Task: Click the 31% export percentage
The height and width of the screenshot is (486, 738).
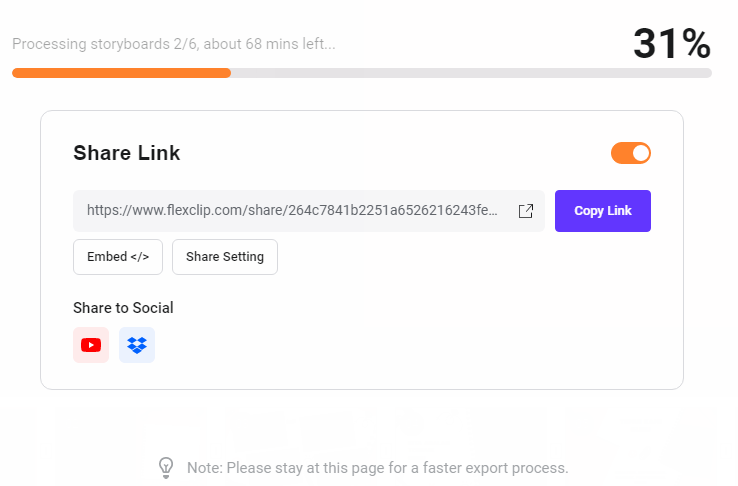Action: coord(672,44)
